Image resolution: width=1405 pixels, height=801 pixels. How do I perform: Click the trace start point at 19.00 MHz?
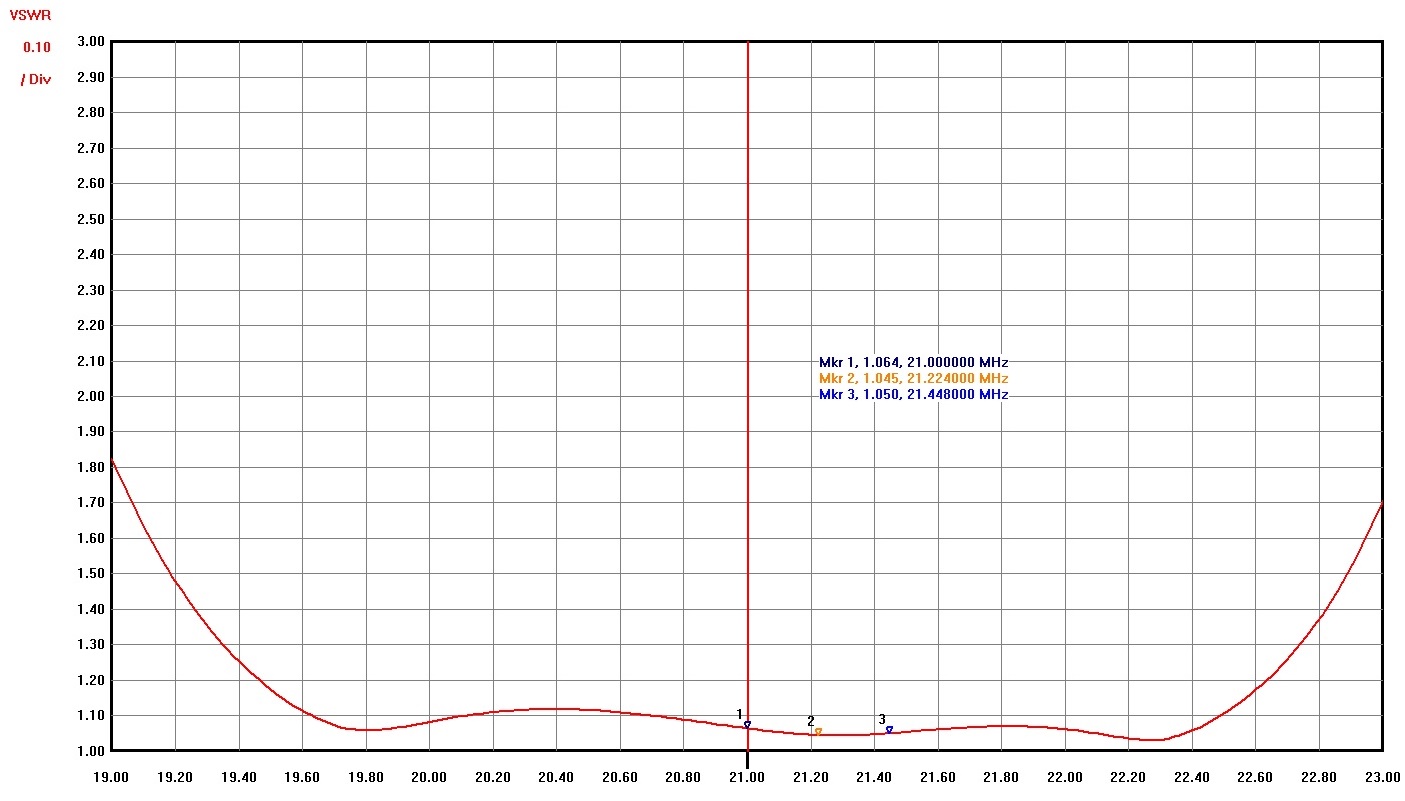[112, 461]
